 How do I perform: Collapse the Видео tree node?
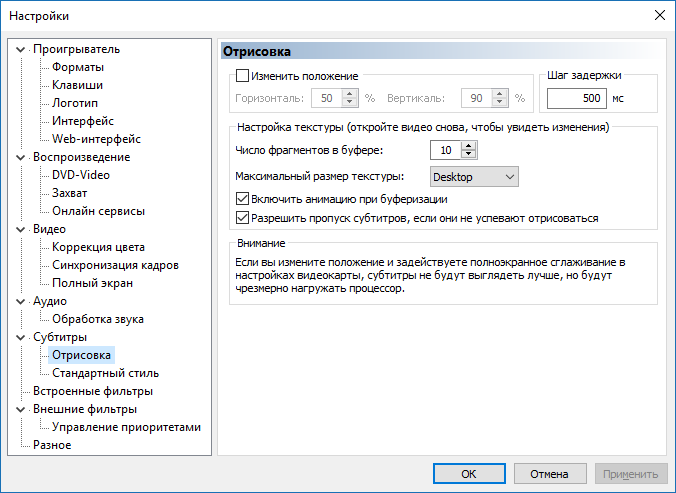click(x=20, y=229)
